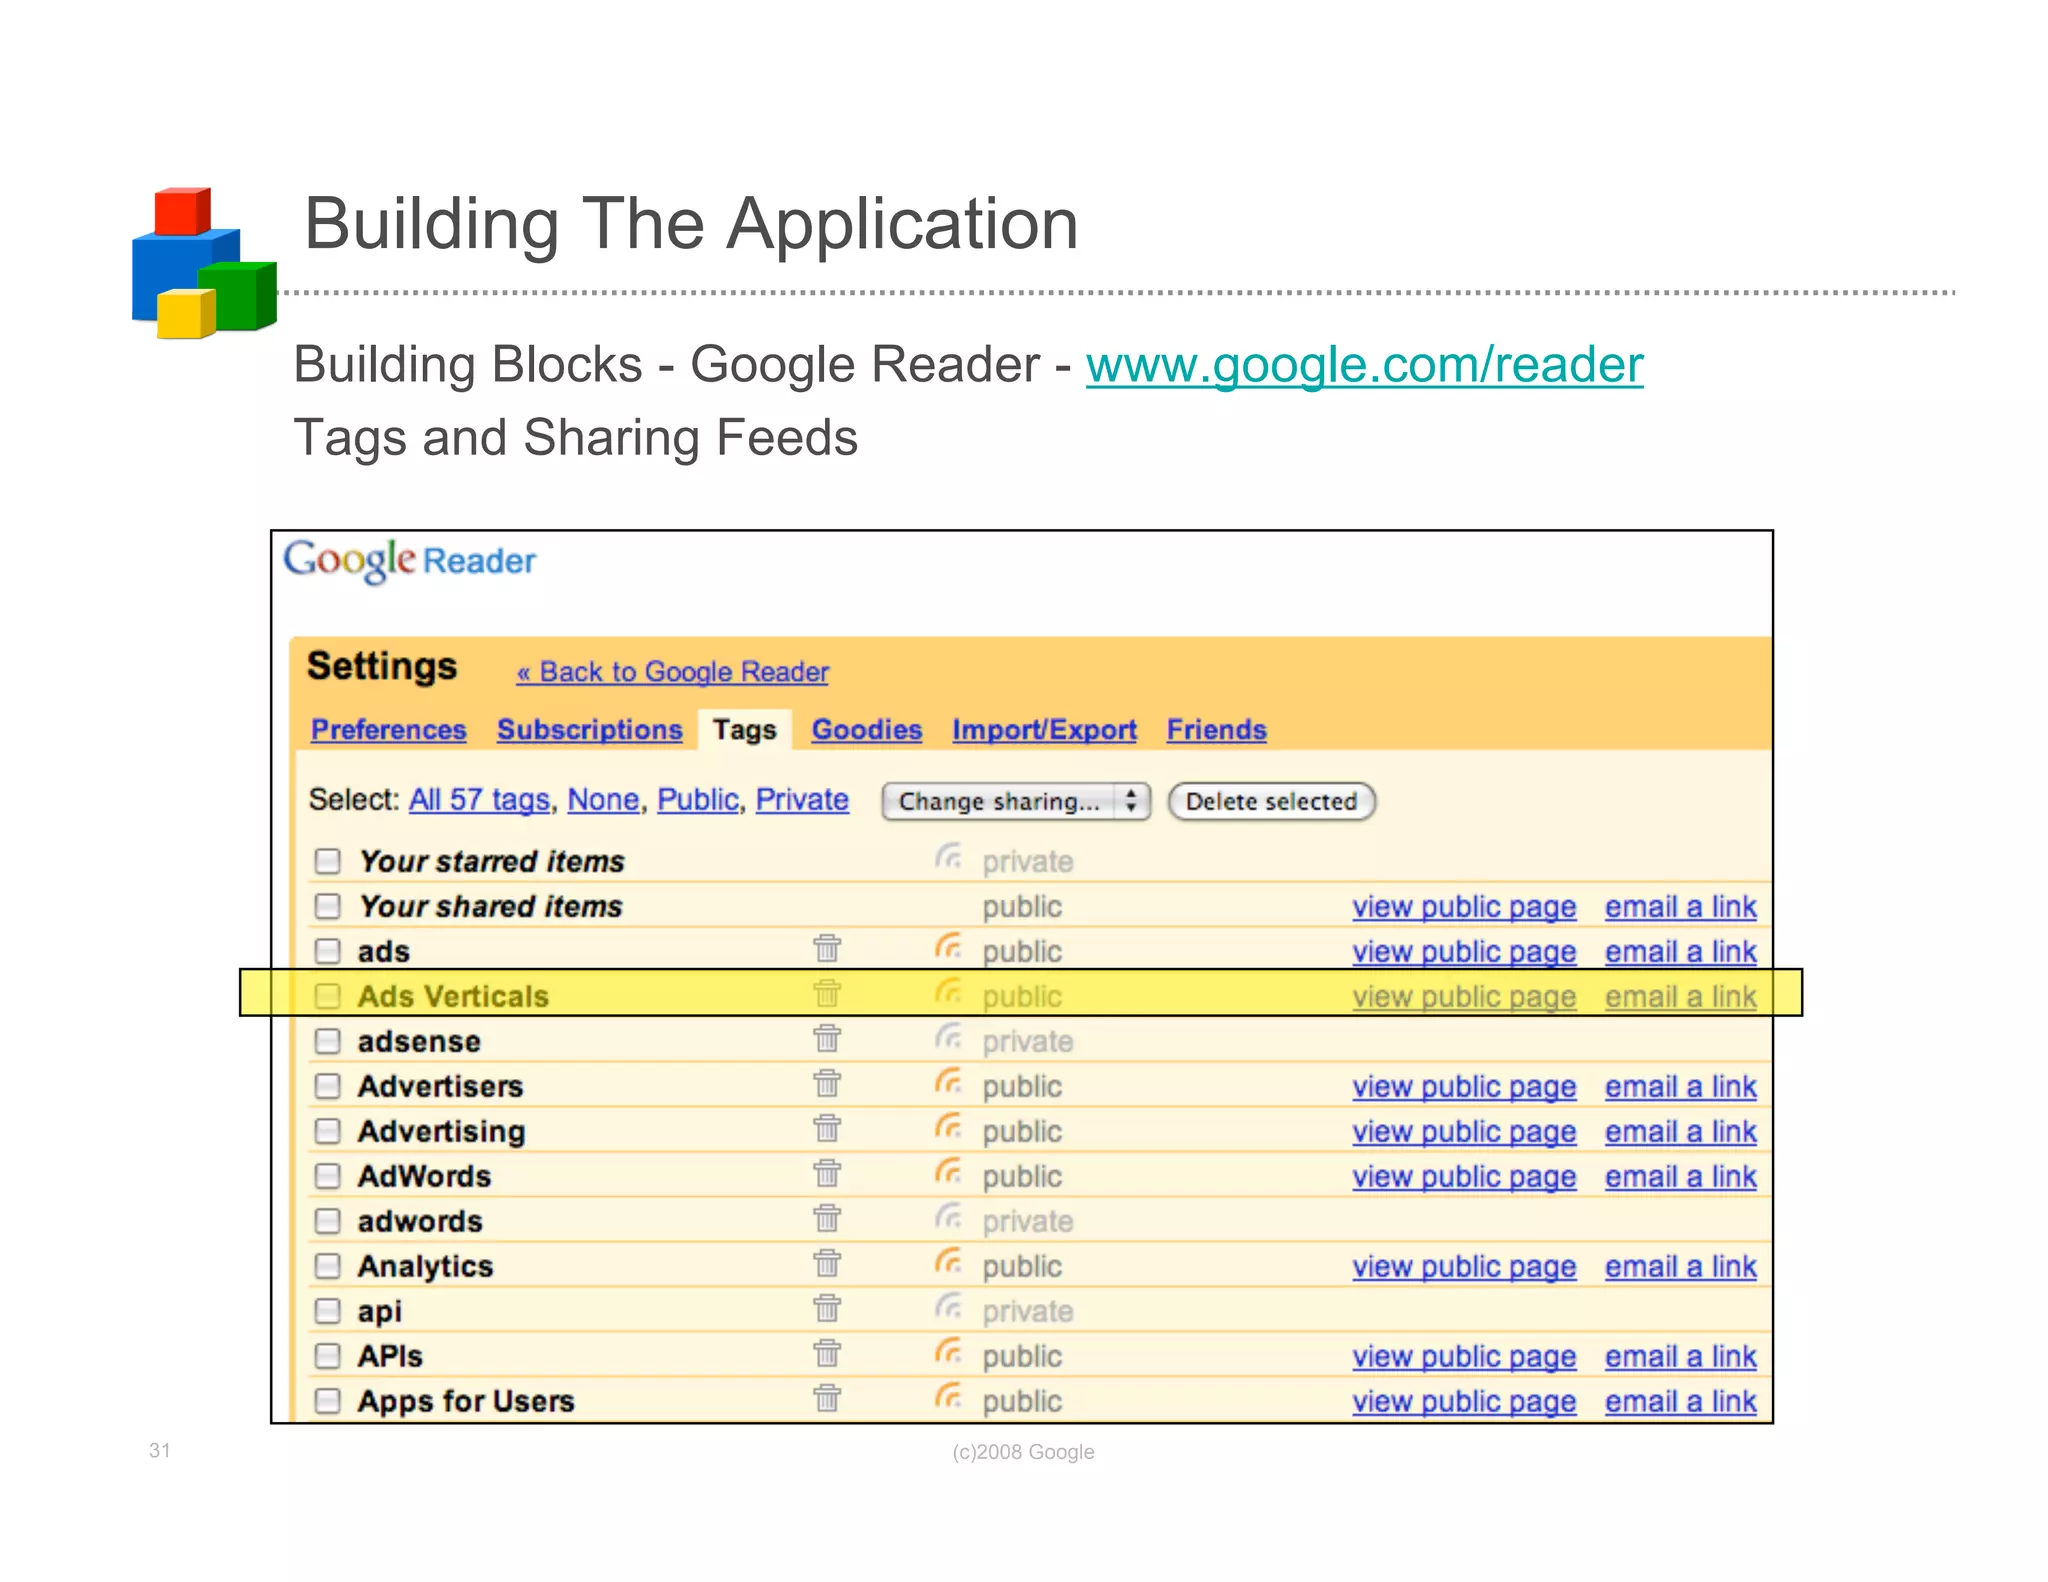The image size is (2048, 1582).
Task: Click trash icon in Advertisers row
Action: (827, 1083)
